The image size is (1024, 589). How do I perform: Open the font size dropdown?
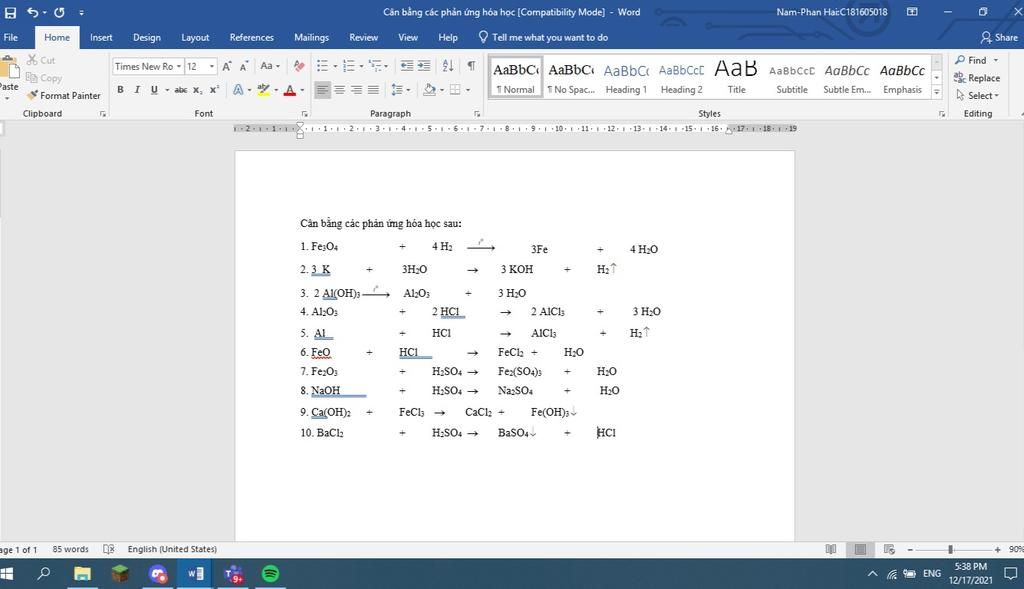(x=212, y=66)
